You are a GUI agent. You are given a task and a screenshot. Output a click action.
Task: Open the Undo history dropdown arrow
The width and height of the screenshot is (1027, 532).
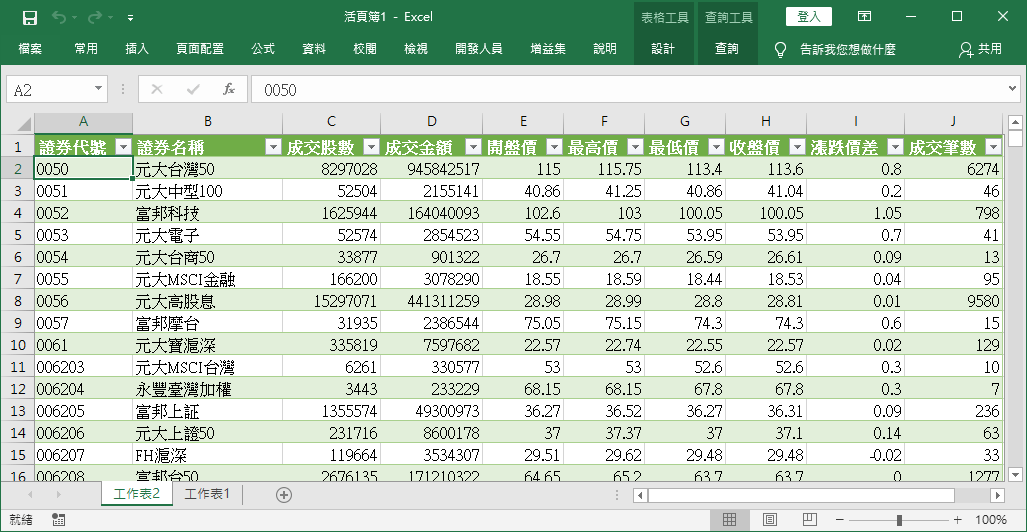[x=75, y=18]
